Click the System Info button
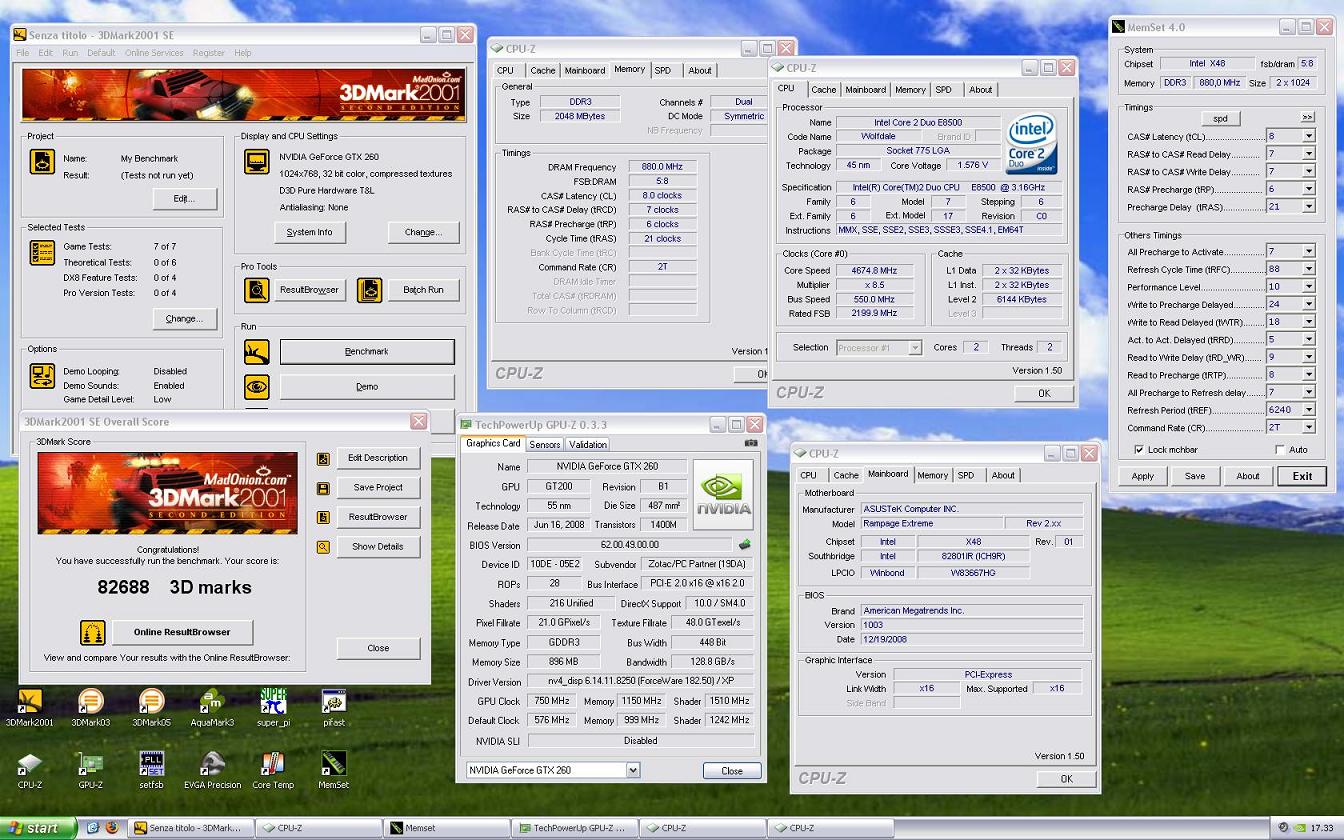 [310, 232]
